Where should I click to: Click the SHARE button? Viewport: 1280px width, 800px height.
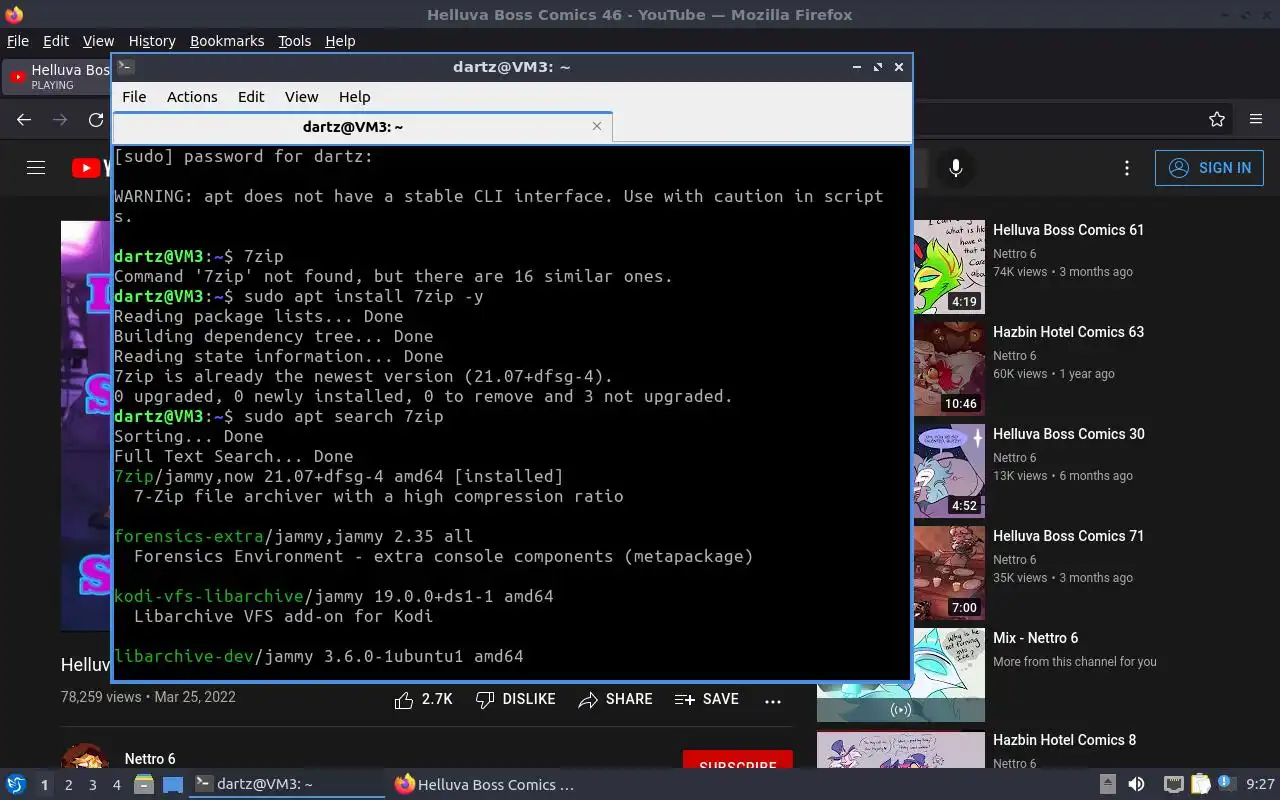pyautogui.click(x=616, y=700)
